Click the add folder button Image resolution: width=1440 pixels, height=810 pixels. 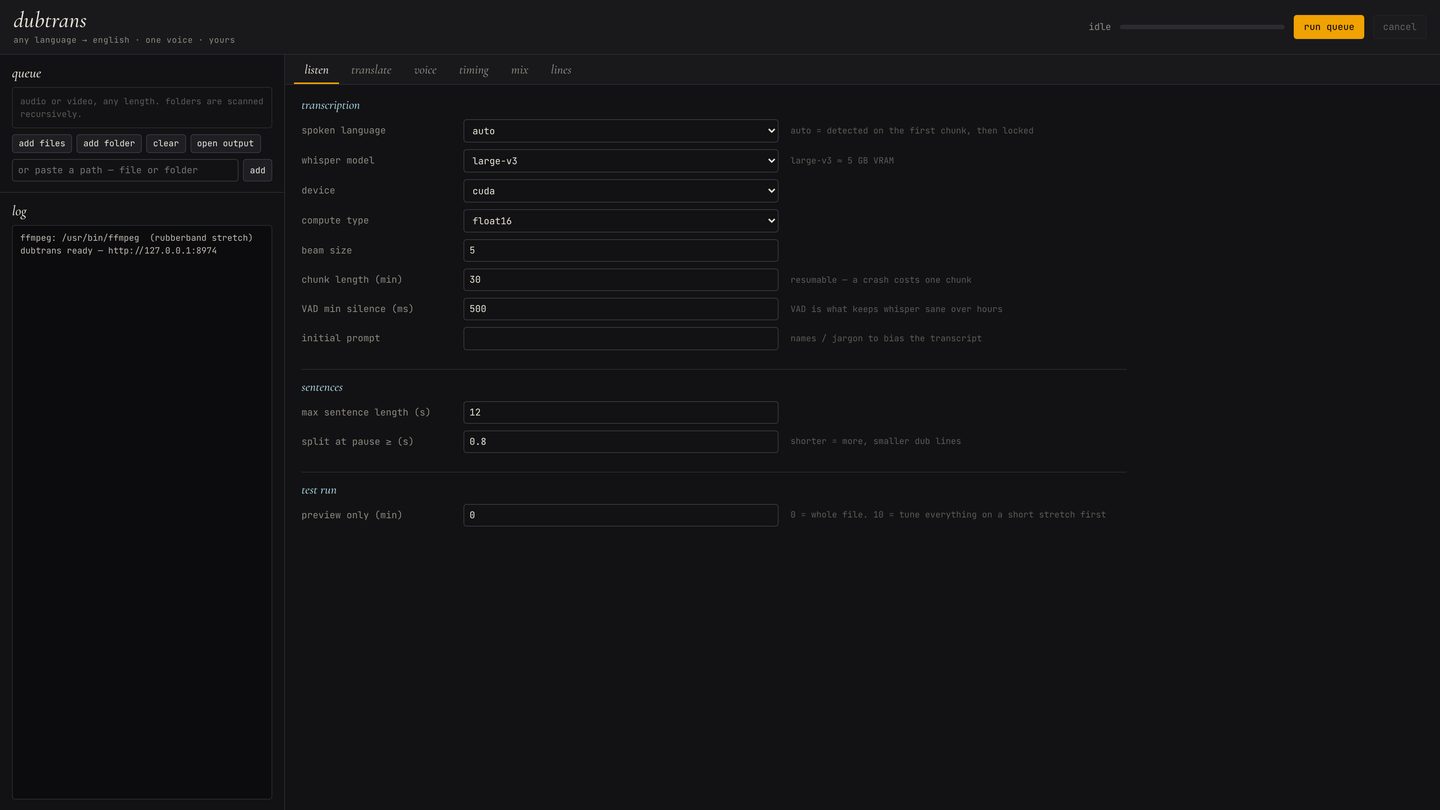click(x=109, y=144)
